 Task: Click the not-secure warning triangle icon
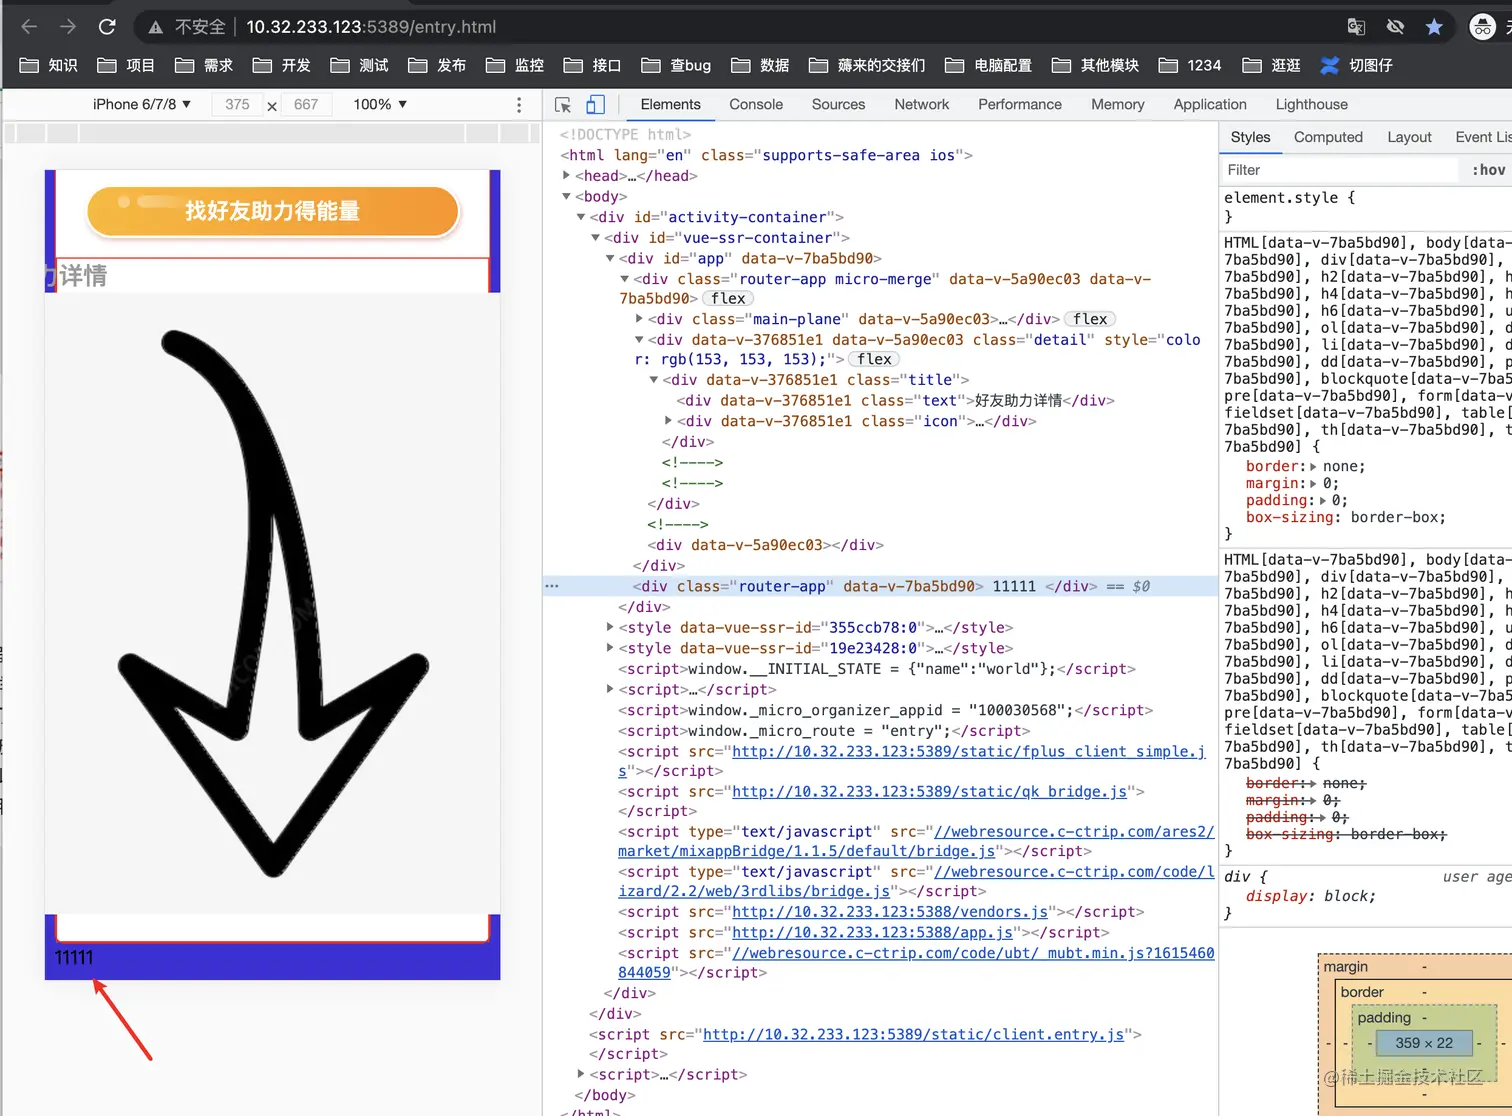(x=155, y=28)
